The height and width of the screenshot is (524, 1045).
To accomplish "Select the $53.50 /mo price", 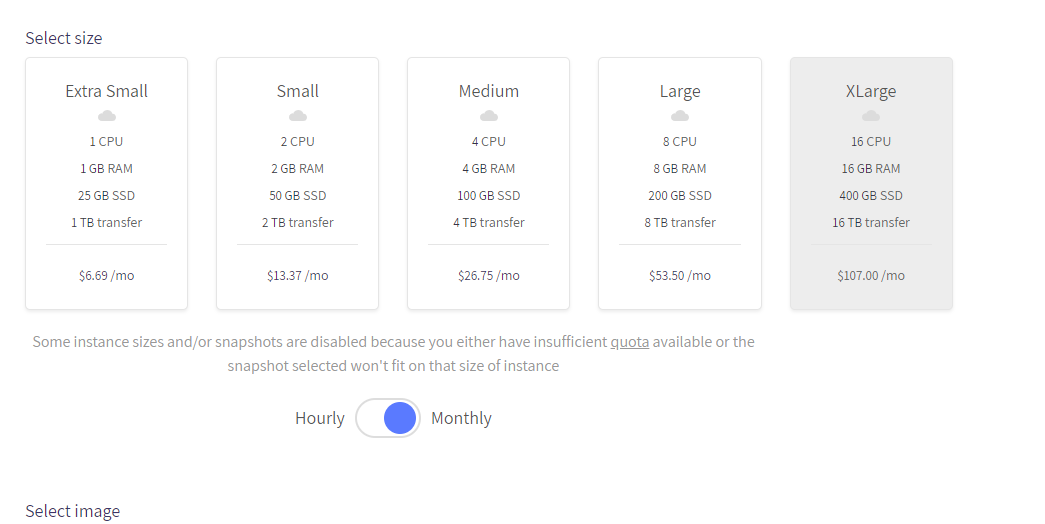I will 680,275.
